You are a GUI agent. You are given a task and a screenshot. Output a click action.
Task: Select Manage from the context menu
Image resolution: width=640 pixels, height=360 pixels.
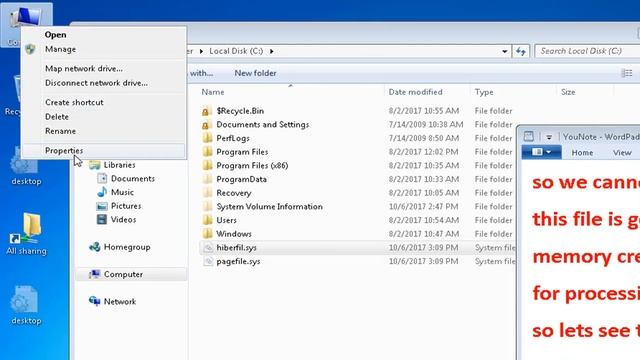coord(60,49)
